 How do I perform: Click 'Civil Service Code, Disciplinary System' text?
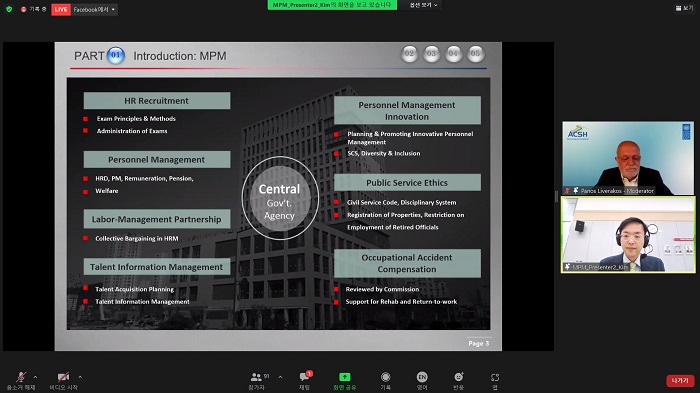402,202
